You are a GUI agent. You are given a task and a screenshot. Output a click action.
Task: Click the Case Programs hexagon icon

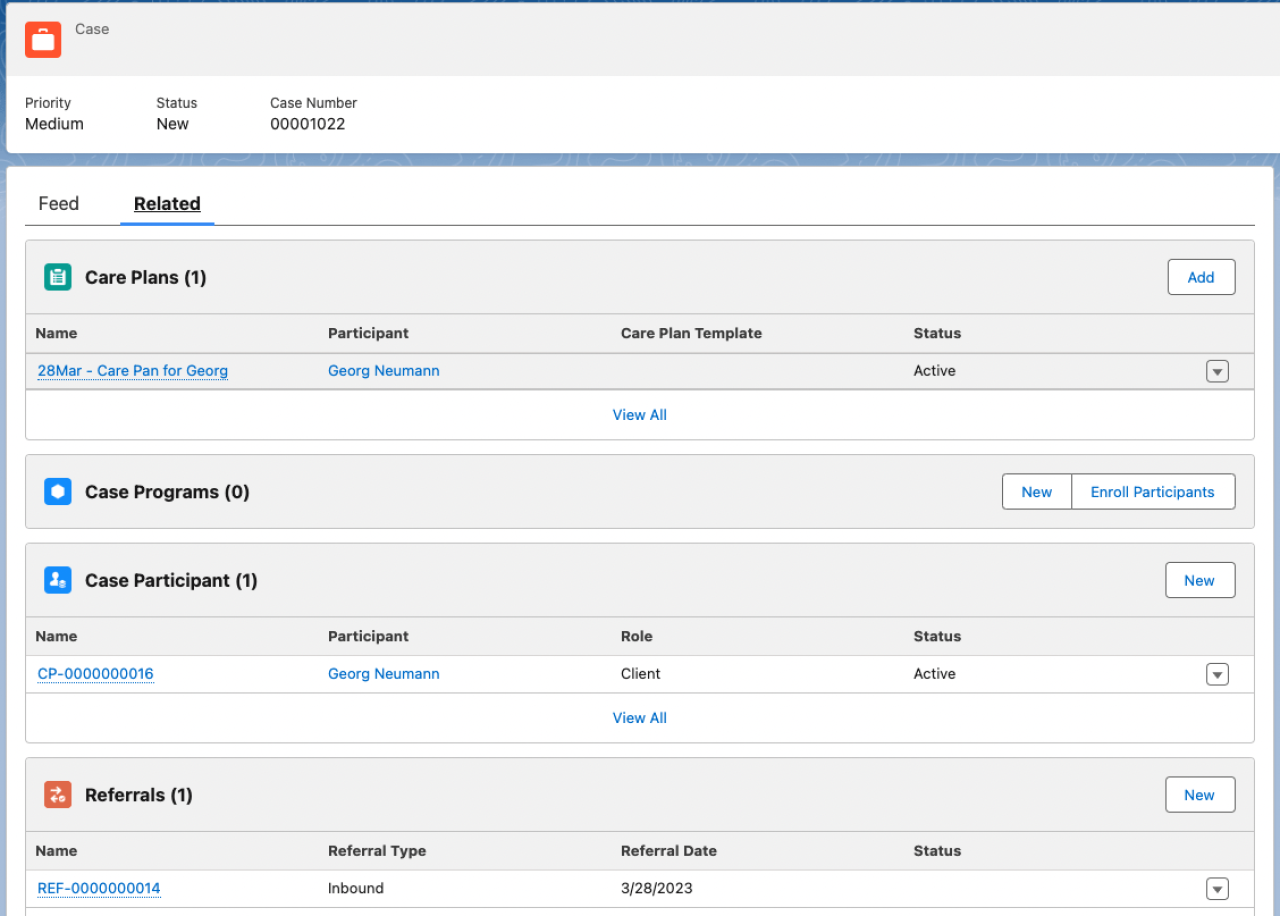(58, 492)
